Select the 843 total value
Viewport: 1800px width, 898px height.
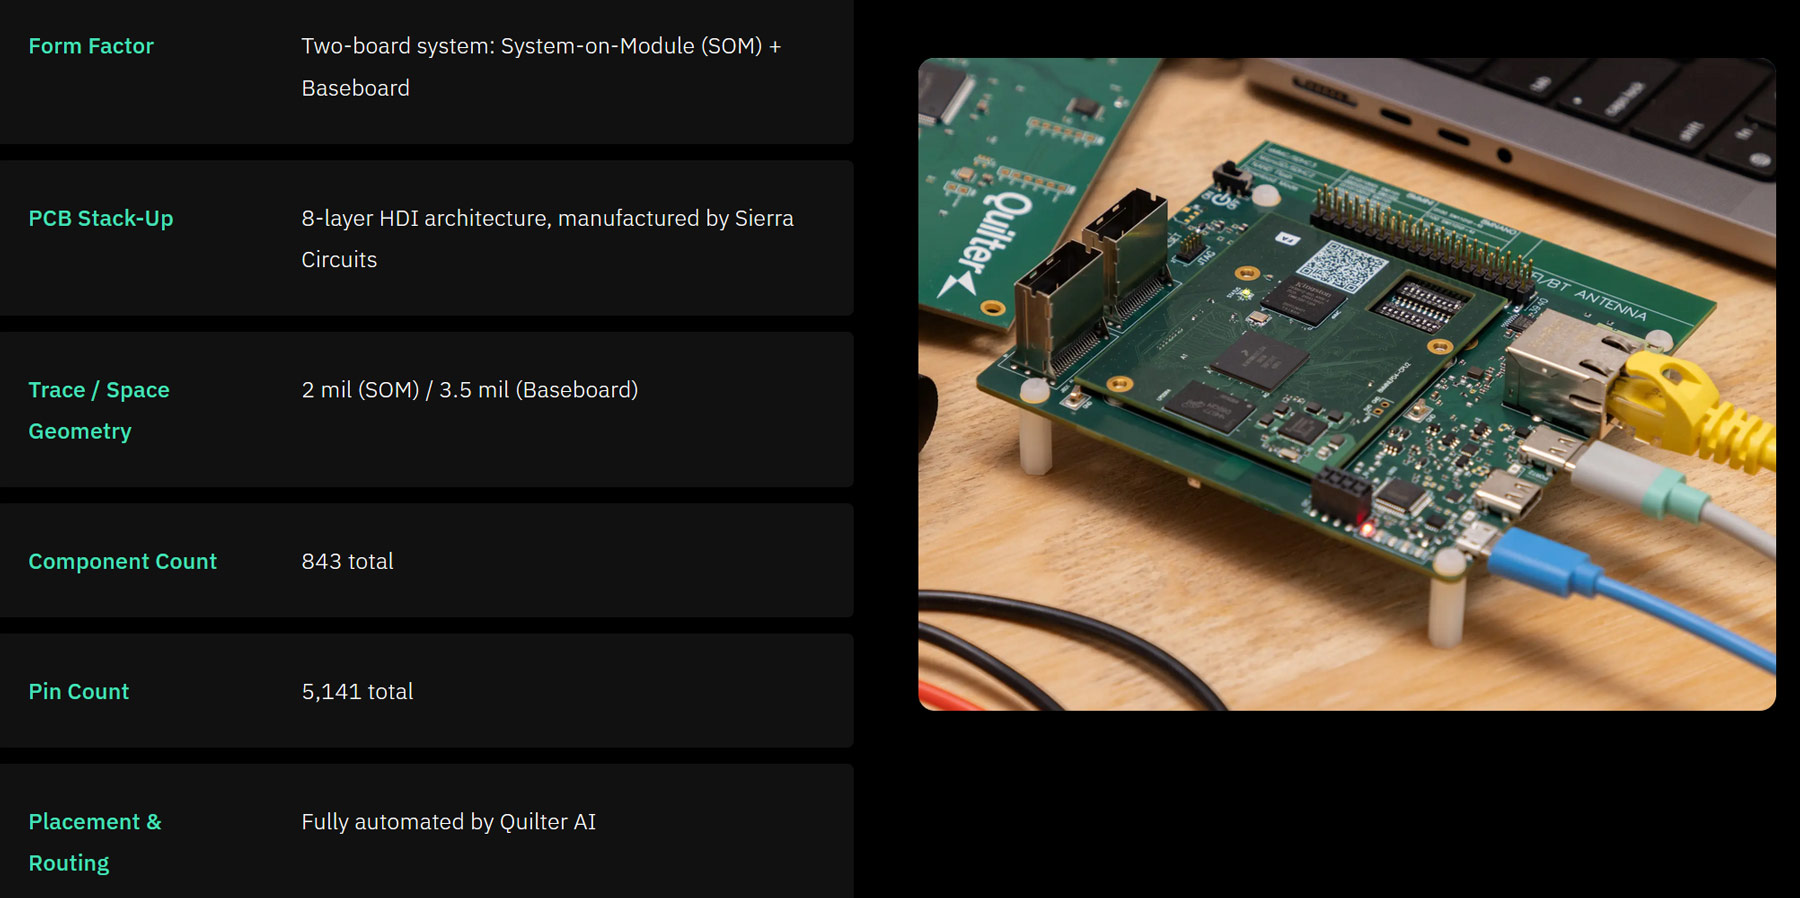[x=347, y=561]
